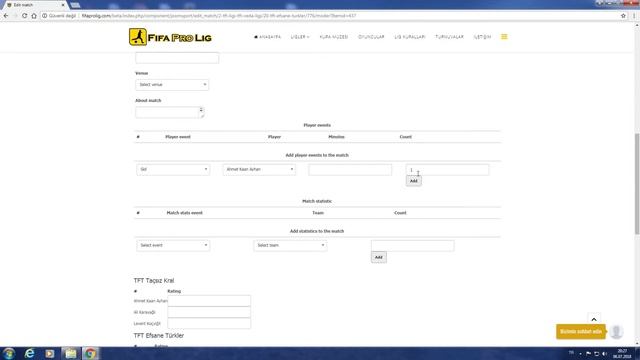Screen dimensions: 640x360
Task: Open the yellow hamburger menu icon
Action: click(x=504, y=37)
